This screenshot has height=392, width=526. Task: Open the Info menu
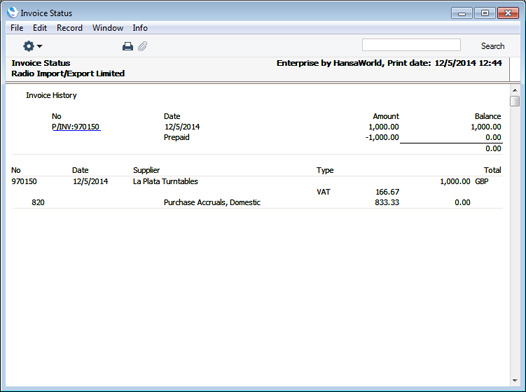[140, 28]
